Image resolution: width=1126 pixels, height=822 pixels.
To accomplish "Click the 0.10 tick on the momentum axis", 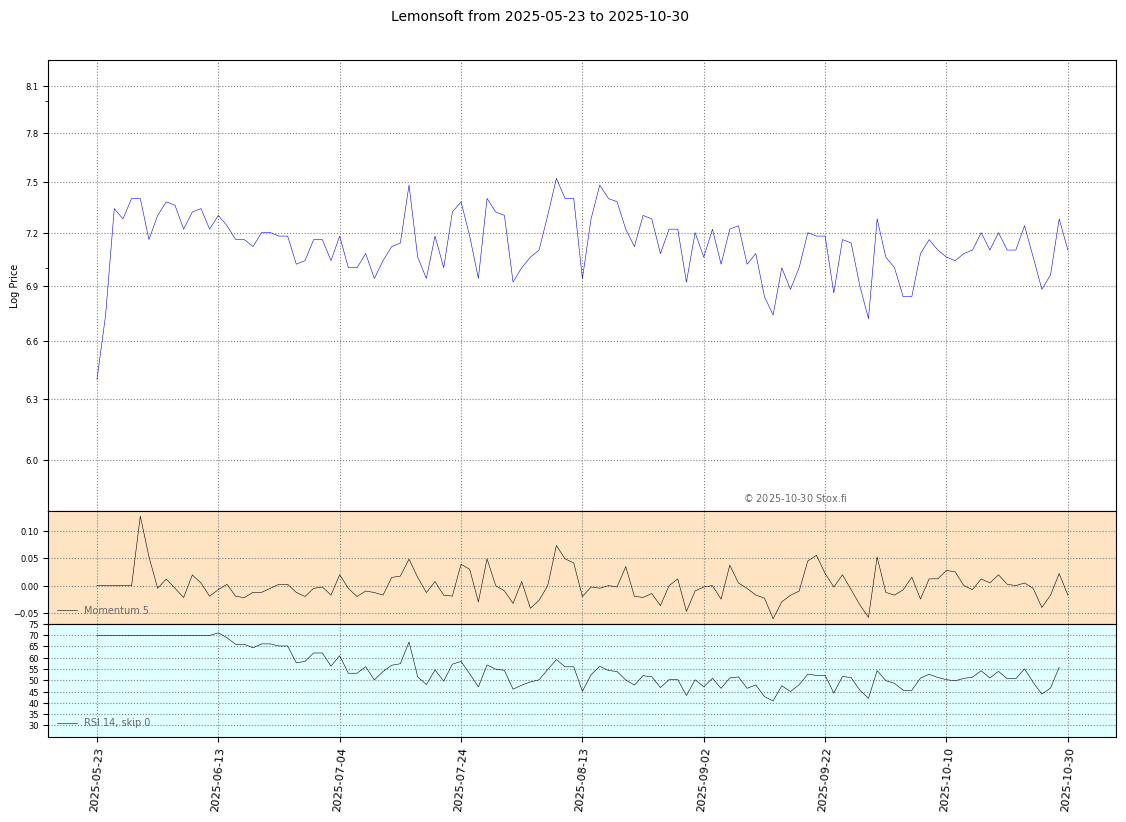I will pos(29,531).
